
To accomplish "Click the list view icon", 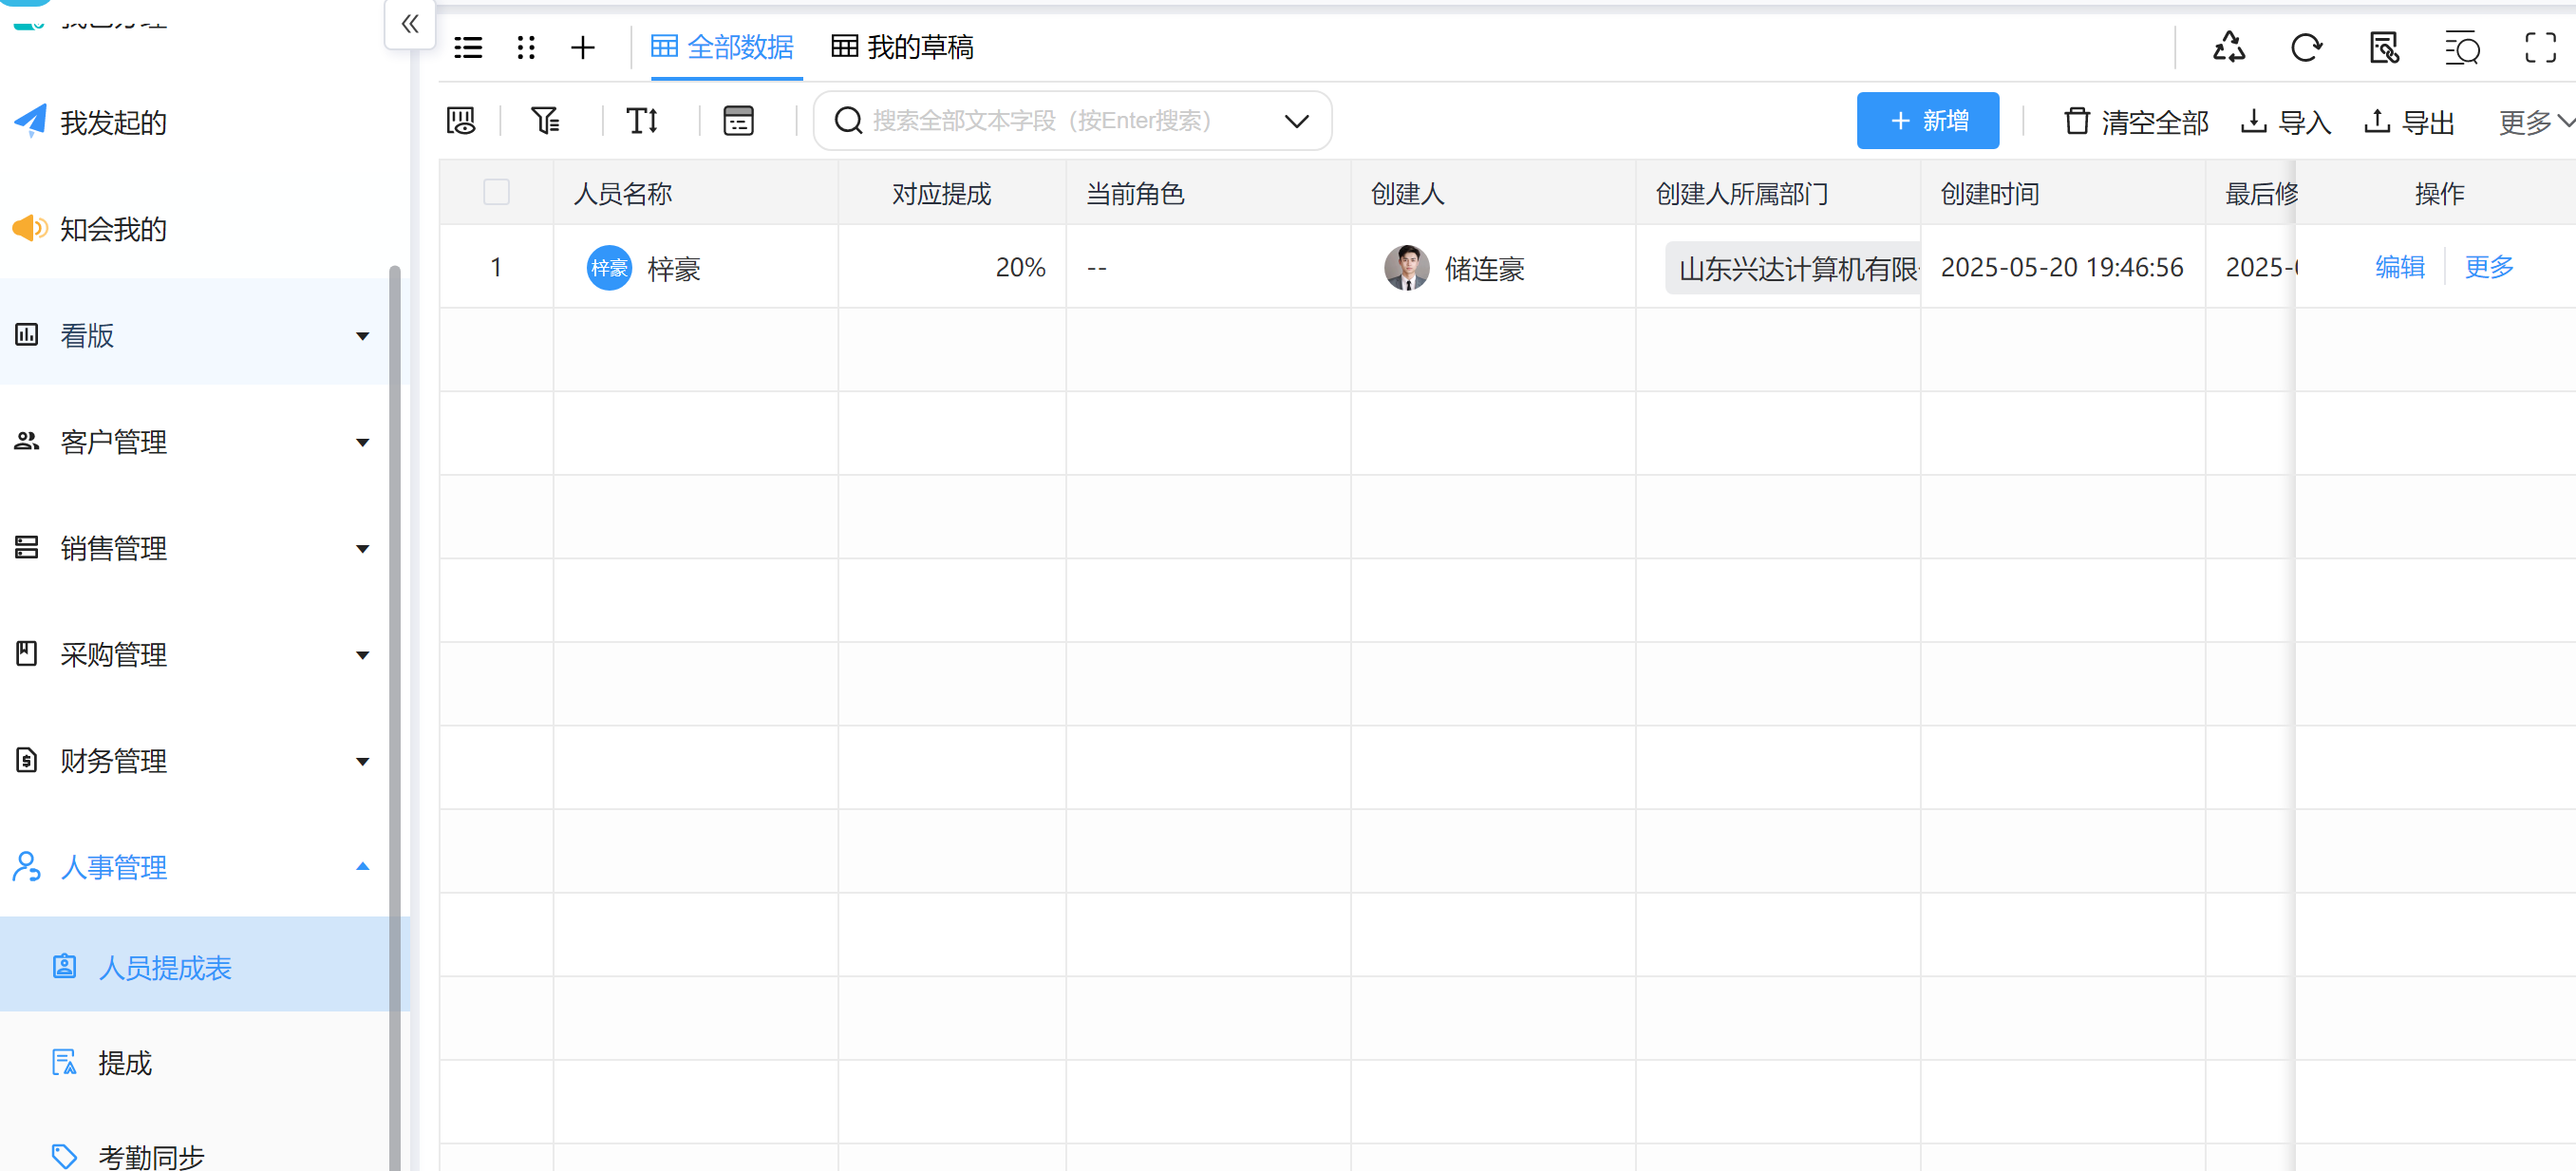I will click(x=468, y=47).
